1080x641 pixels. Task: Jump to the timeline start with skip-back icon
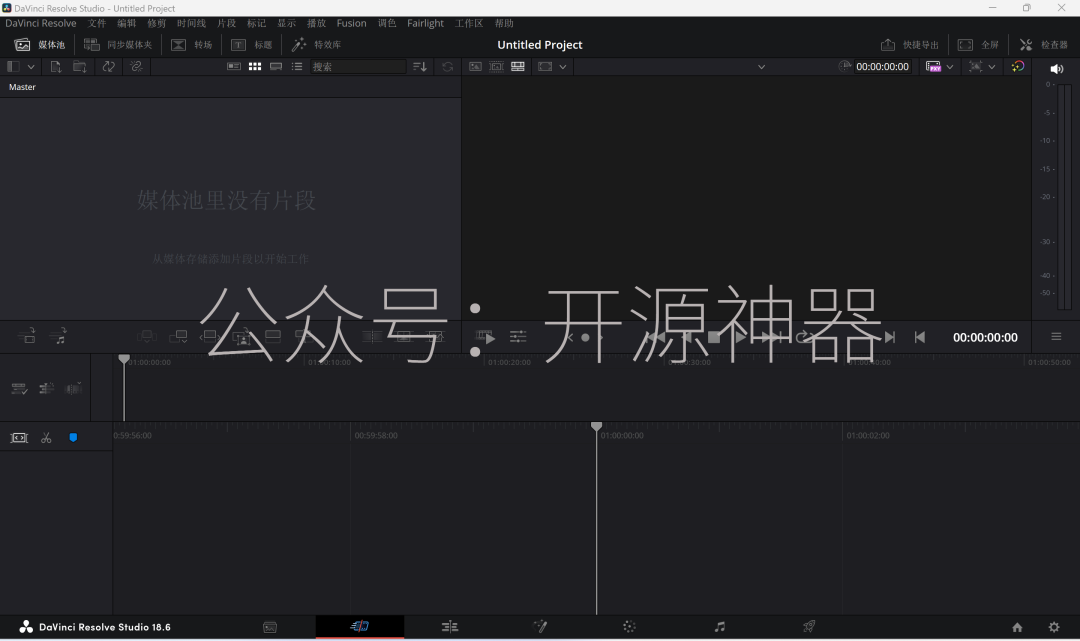(920, 337)
